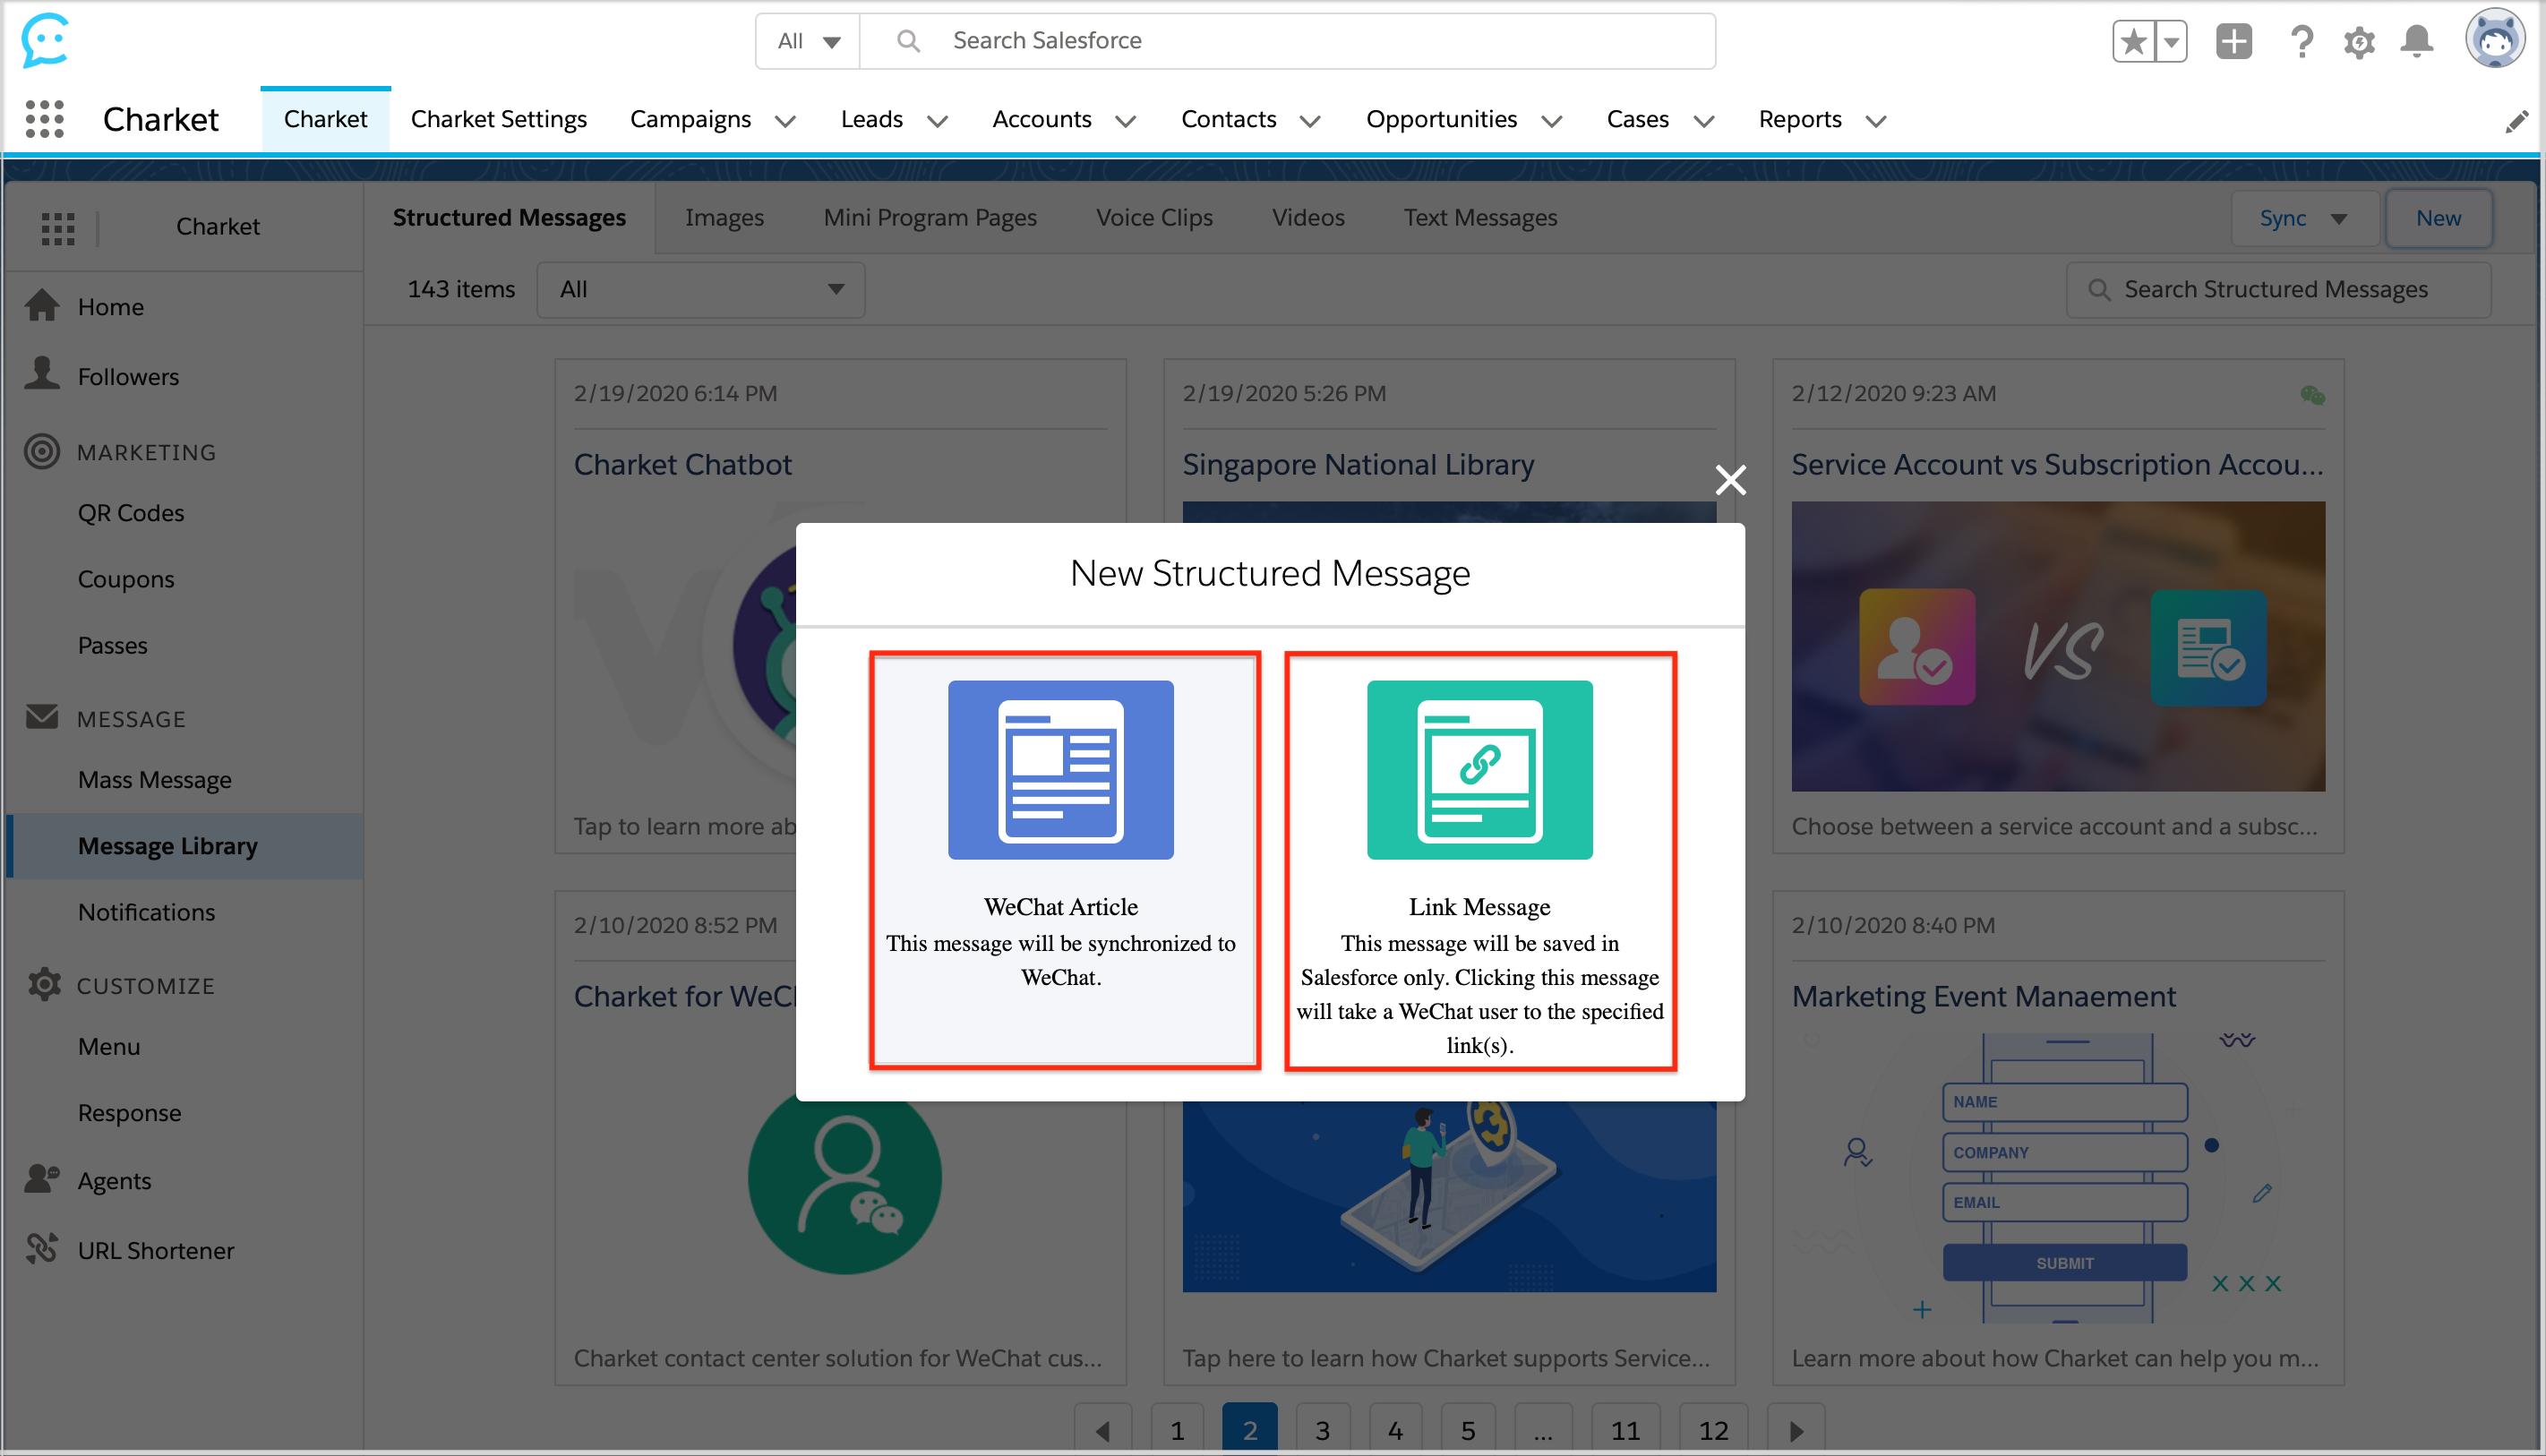Click the user profile avatar

pos(2494,39)
